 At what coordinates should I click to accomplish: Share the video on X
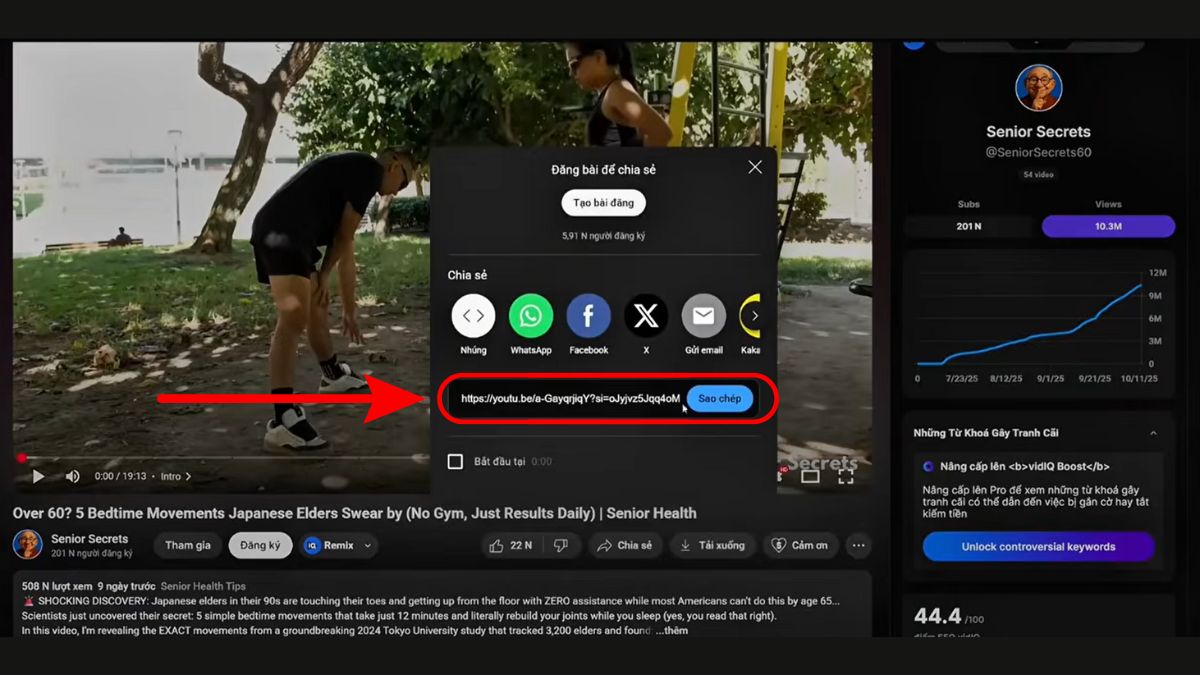click(646, 317)
